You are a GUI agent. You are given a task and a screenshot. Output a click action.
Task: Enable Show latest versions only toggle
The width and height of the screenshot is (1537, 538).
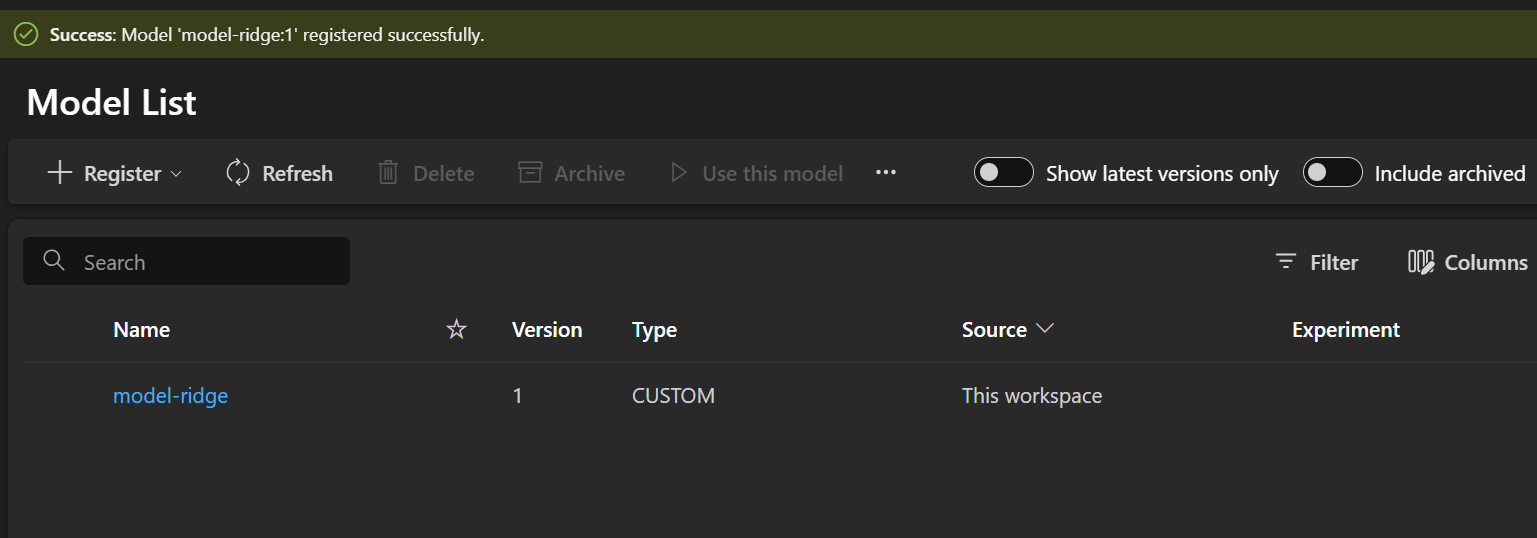pos(1003,173)
